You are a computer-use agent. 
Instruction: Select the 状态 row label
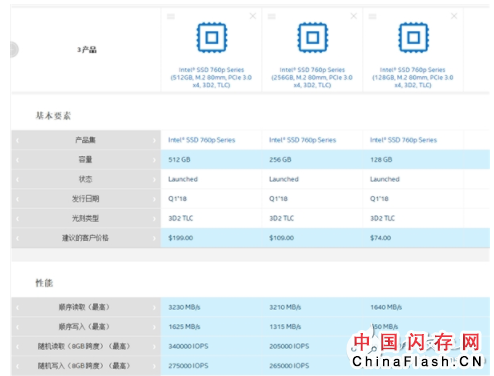click(85, 179)
